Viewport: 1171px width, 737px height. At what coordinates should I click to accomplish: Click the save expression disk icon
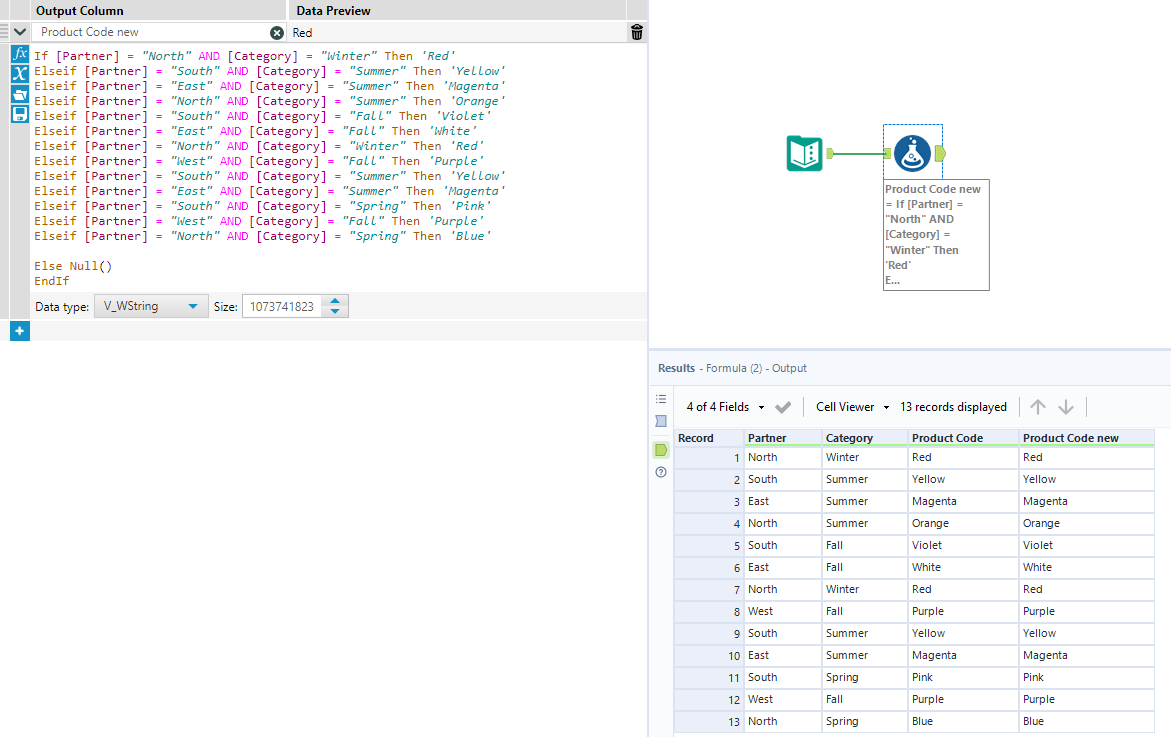(x=19, y=114)
